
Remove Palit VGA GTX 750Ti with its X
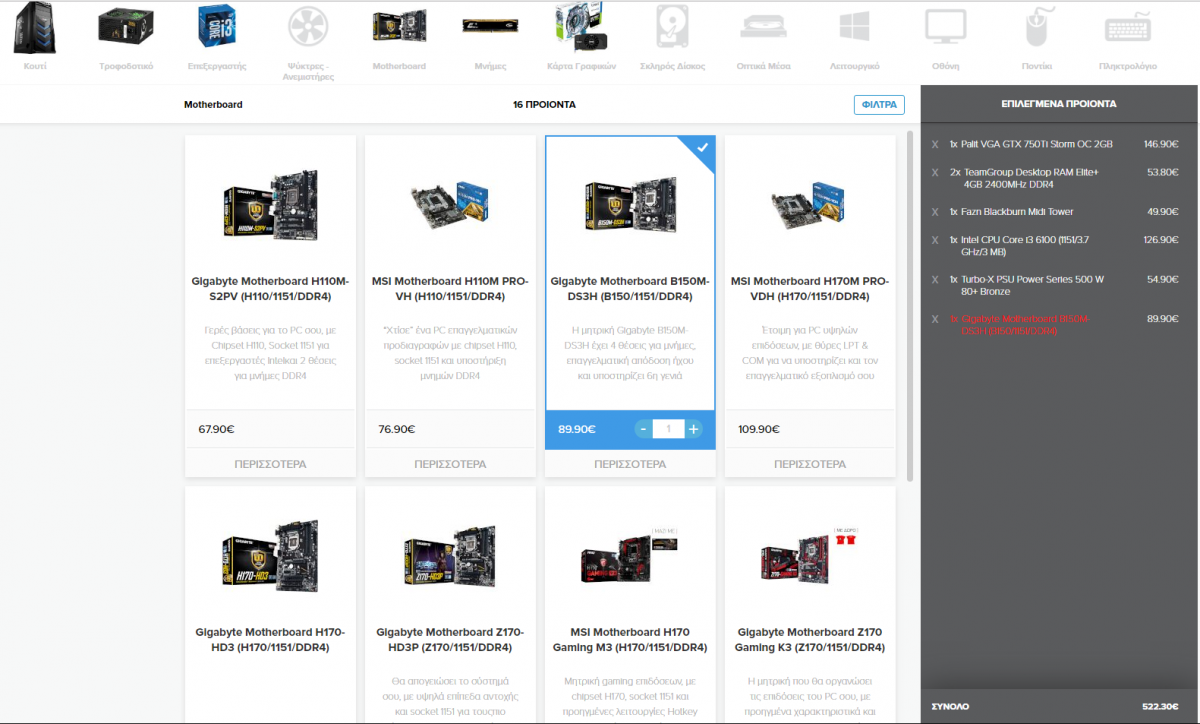tap(935, 144)
